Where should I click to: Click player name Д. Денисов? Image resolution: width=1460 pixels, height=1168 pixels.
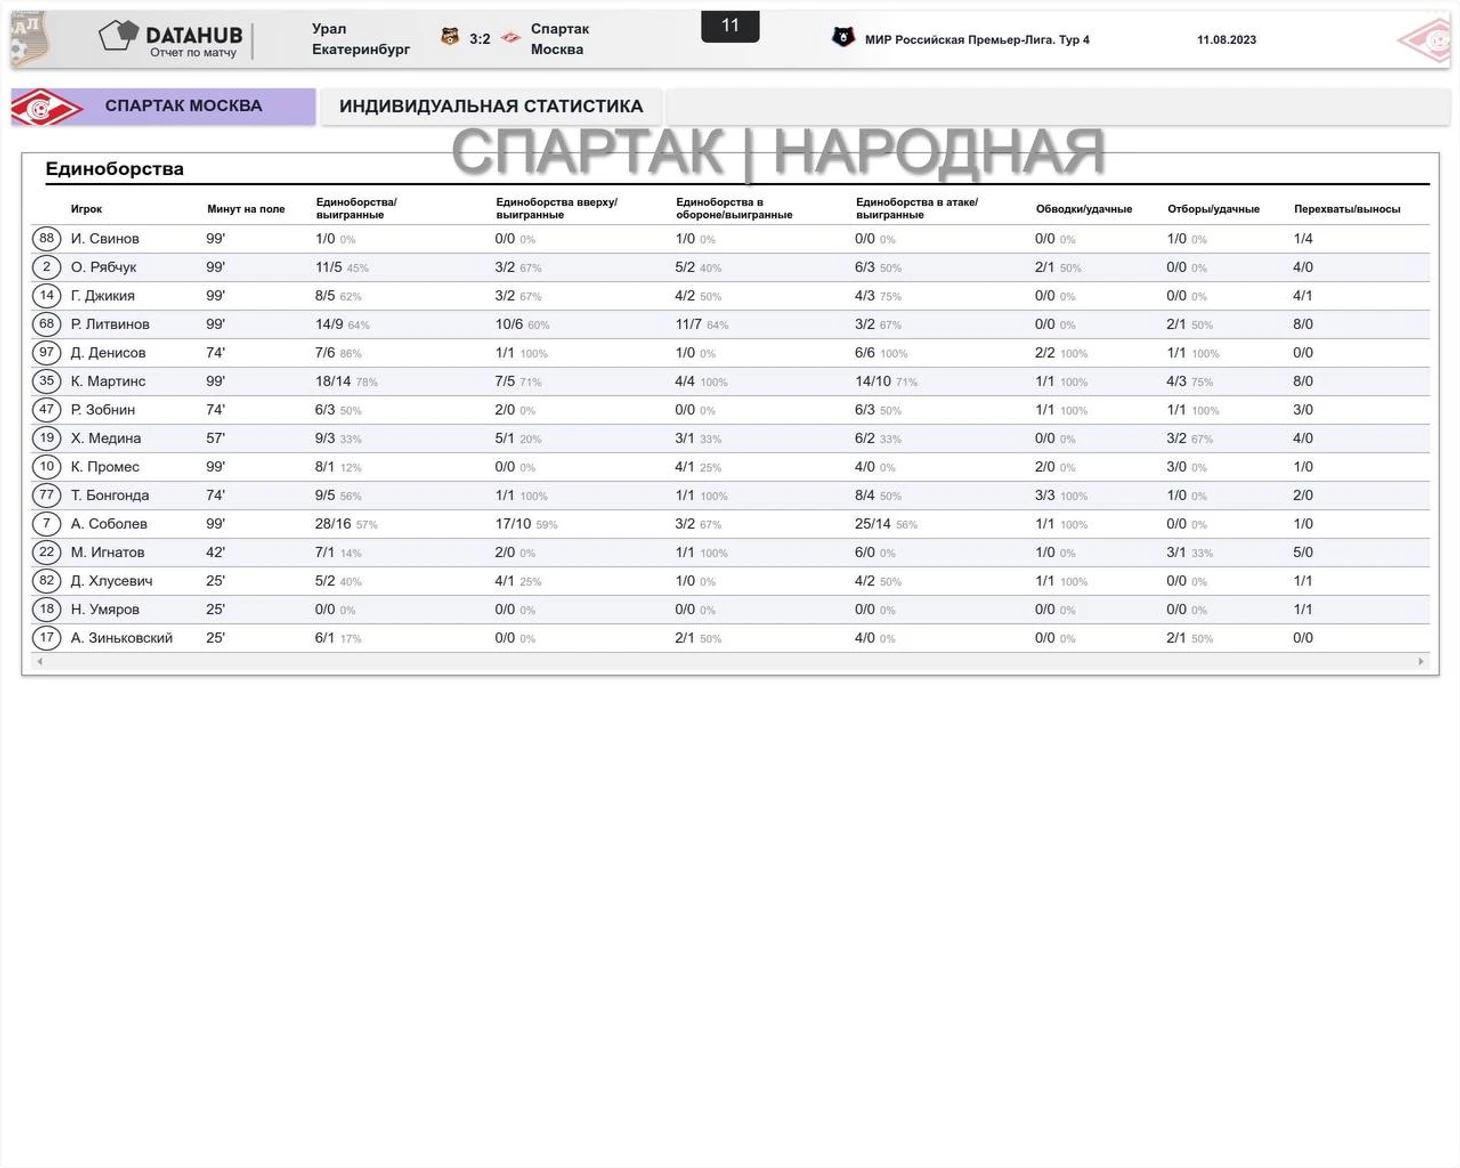coord(108,353)
